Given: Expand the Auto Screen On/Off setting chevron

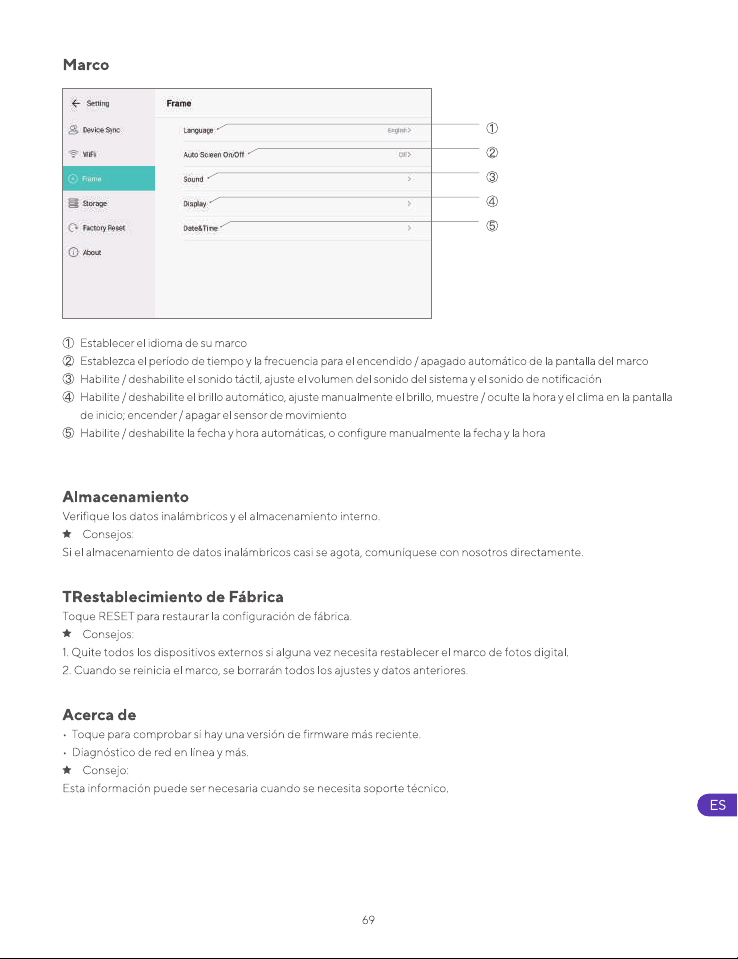Looking at the screenshot, I should point(409,155).
